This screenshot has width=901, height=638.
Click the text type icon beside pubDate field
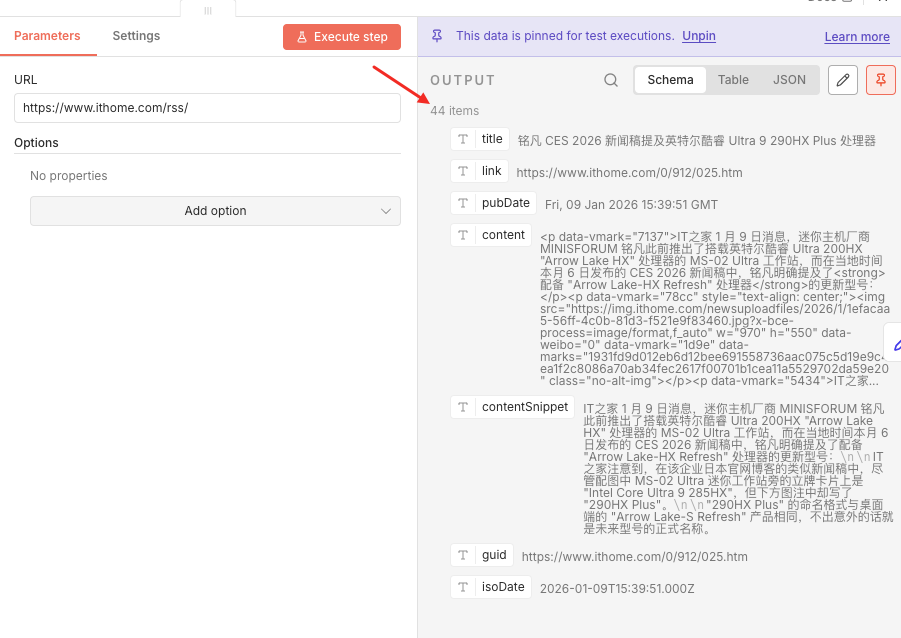tap(463, 203)
